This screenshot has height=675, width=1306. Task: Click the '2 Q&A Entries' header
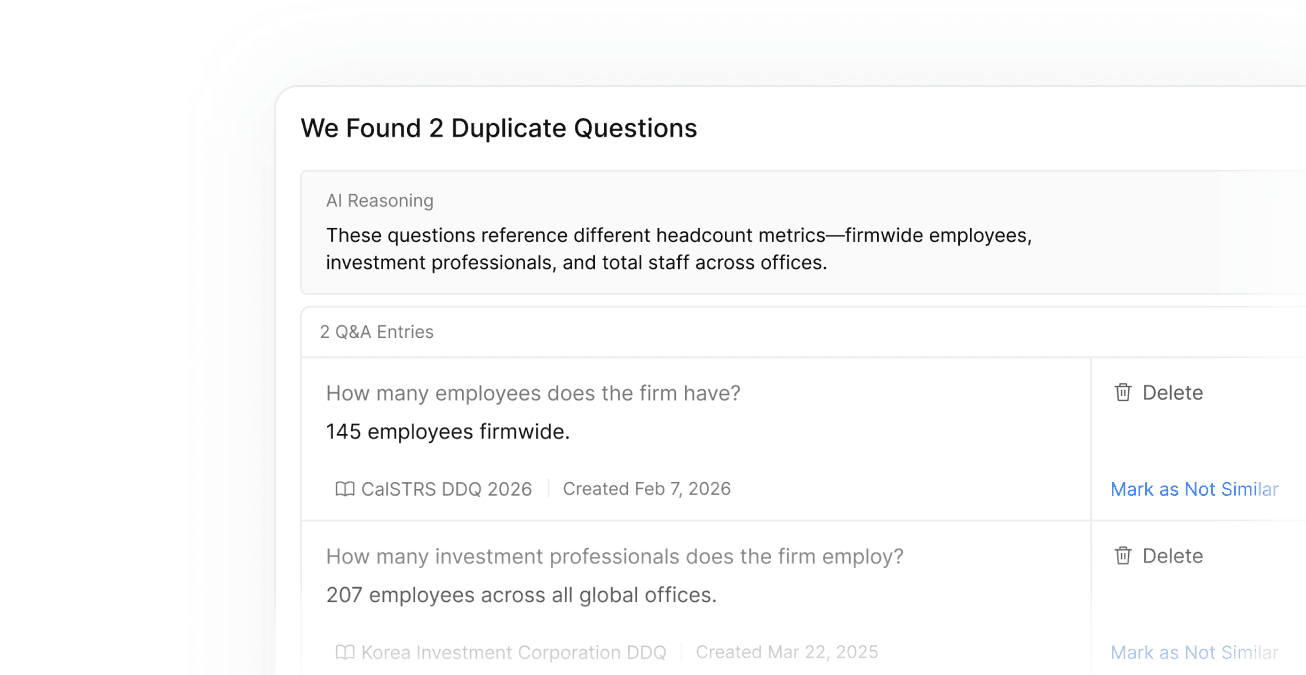click(377, 332)
